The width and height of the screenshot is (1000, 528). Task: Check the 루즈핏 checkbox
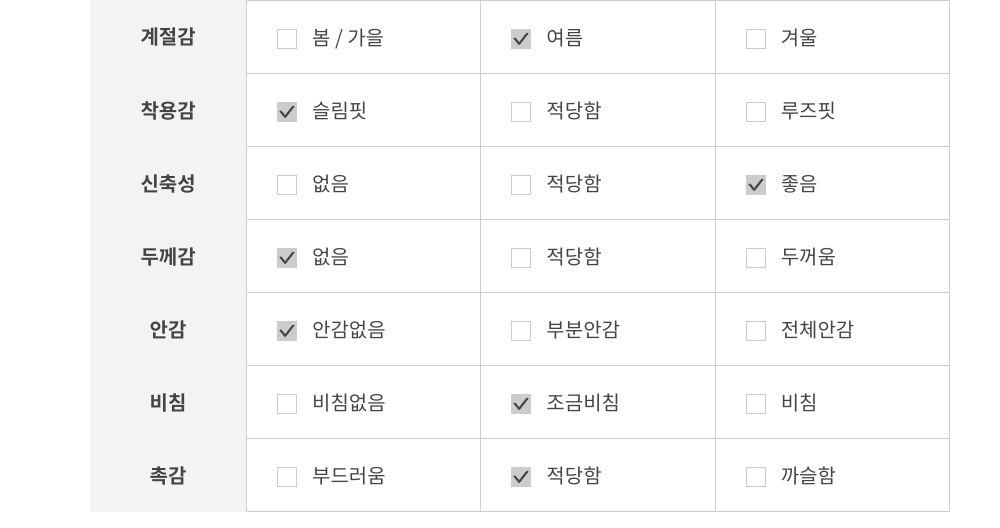coord(756,112)
